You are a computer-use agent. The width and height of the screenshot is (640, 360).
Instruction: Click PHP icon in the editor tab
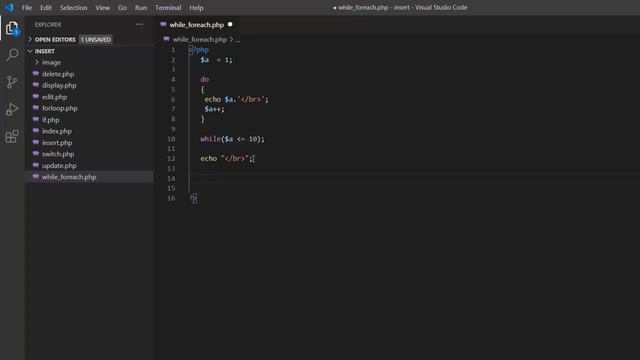click(x=164, y=24)
